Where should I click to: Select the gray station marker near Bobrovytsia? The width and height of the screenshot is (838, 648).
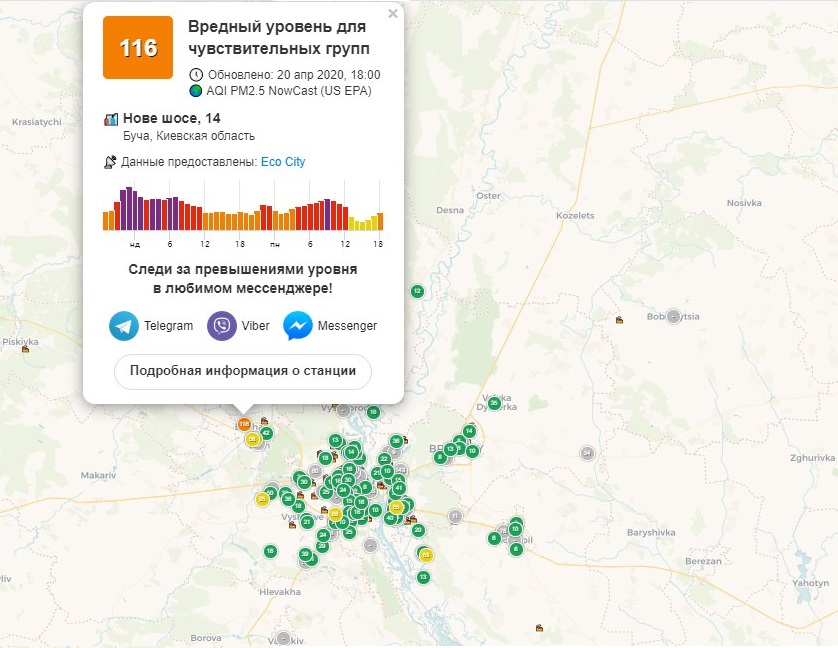tap(674, 316)
